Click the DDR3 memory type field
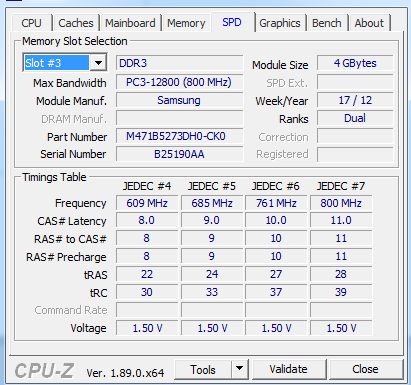 pyautogui.click(x=179, y=63)
